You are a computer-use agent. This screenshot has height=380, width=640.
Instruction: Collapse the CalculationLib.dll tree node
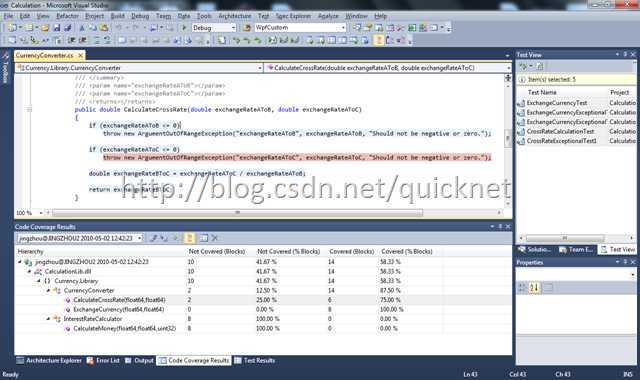point(29,271)
